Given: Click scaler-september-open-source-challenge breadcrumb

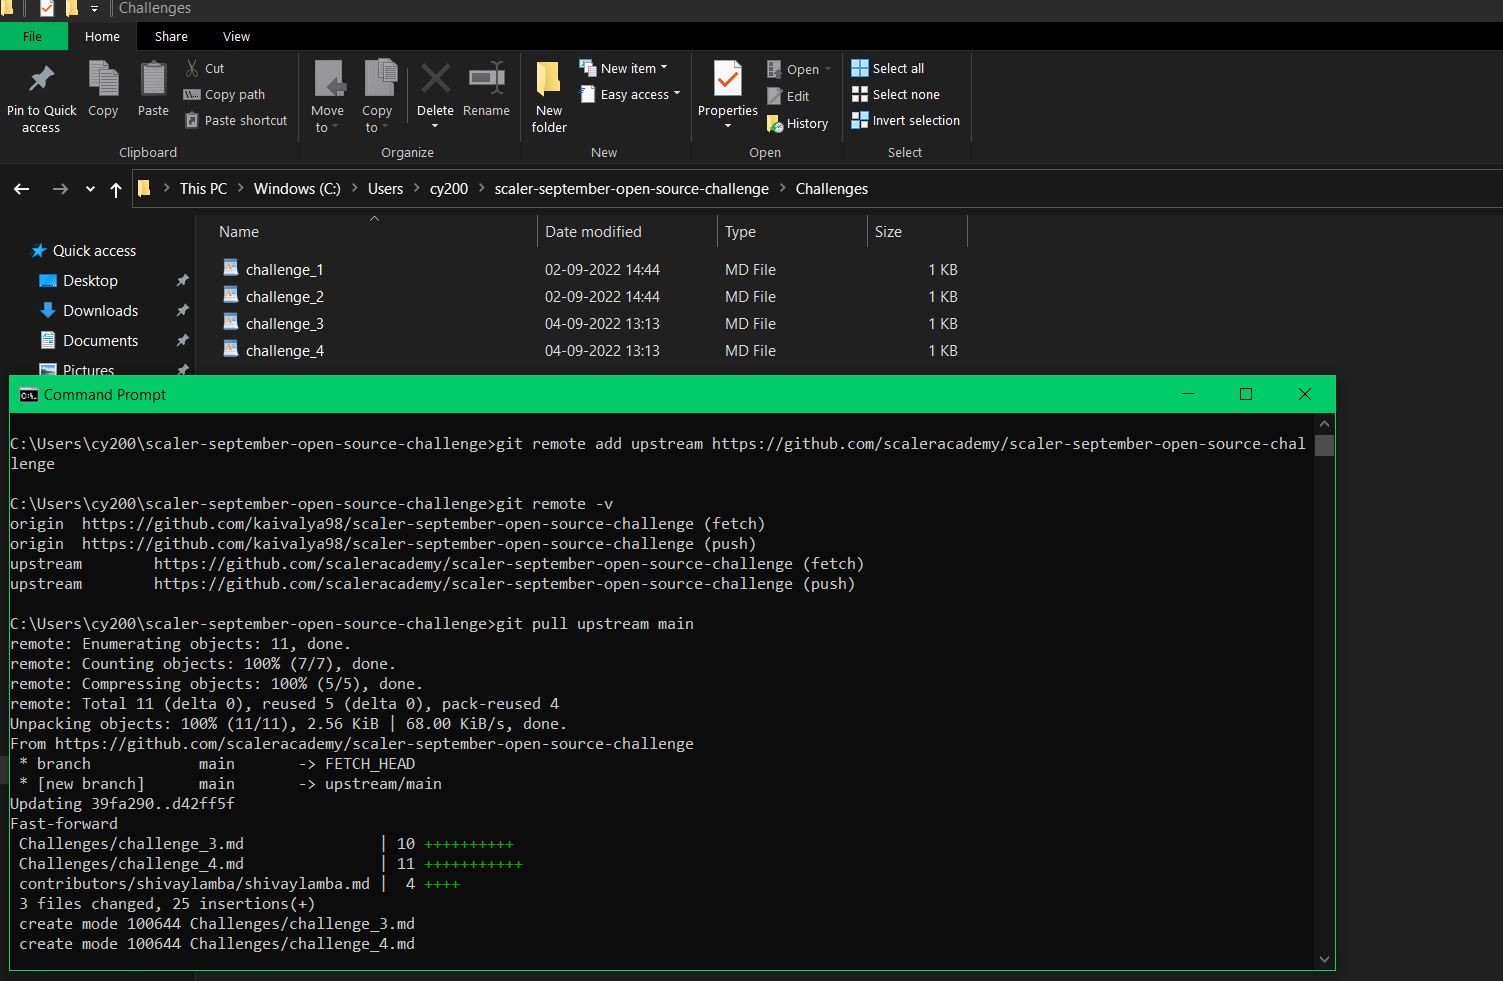Looking at the screenshot, I should 632,188.
